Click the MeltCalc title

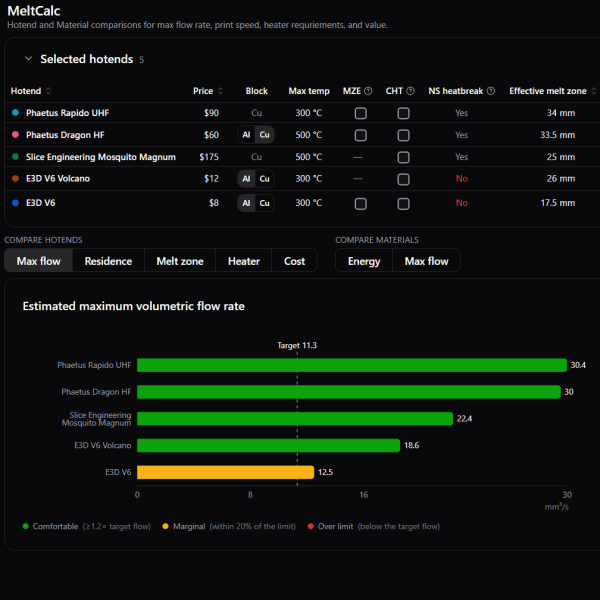click(34, 11)
